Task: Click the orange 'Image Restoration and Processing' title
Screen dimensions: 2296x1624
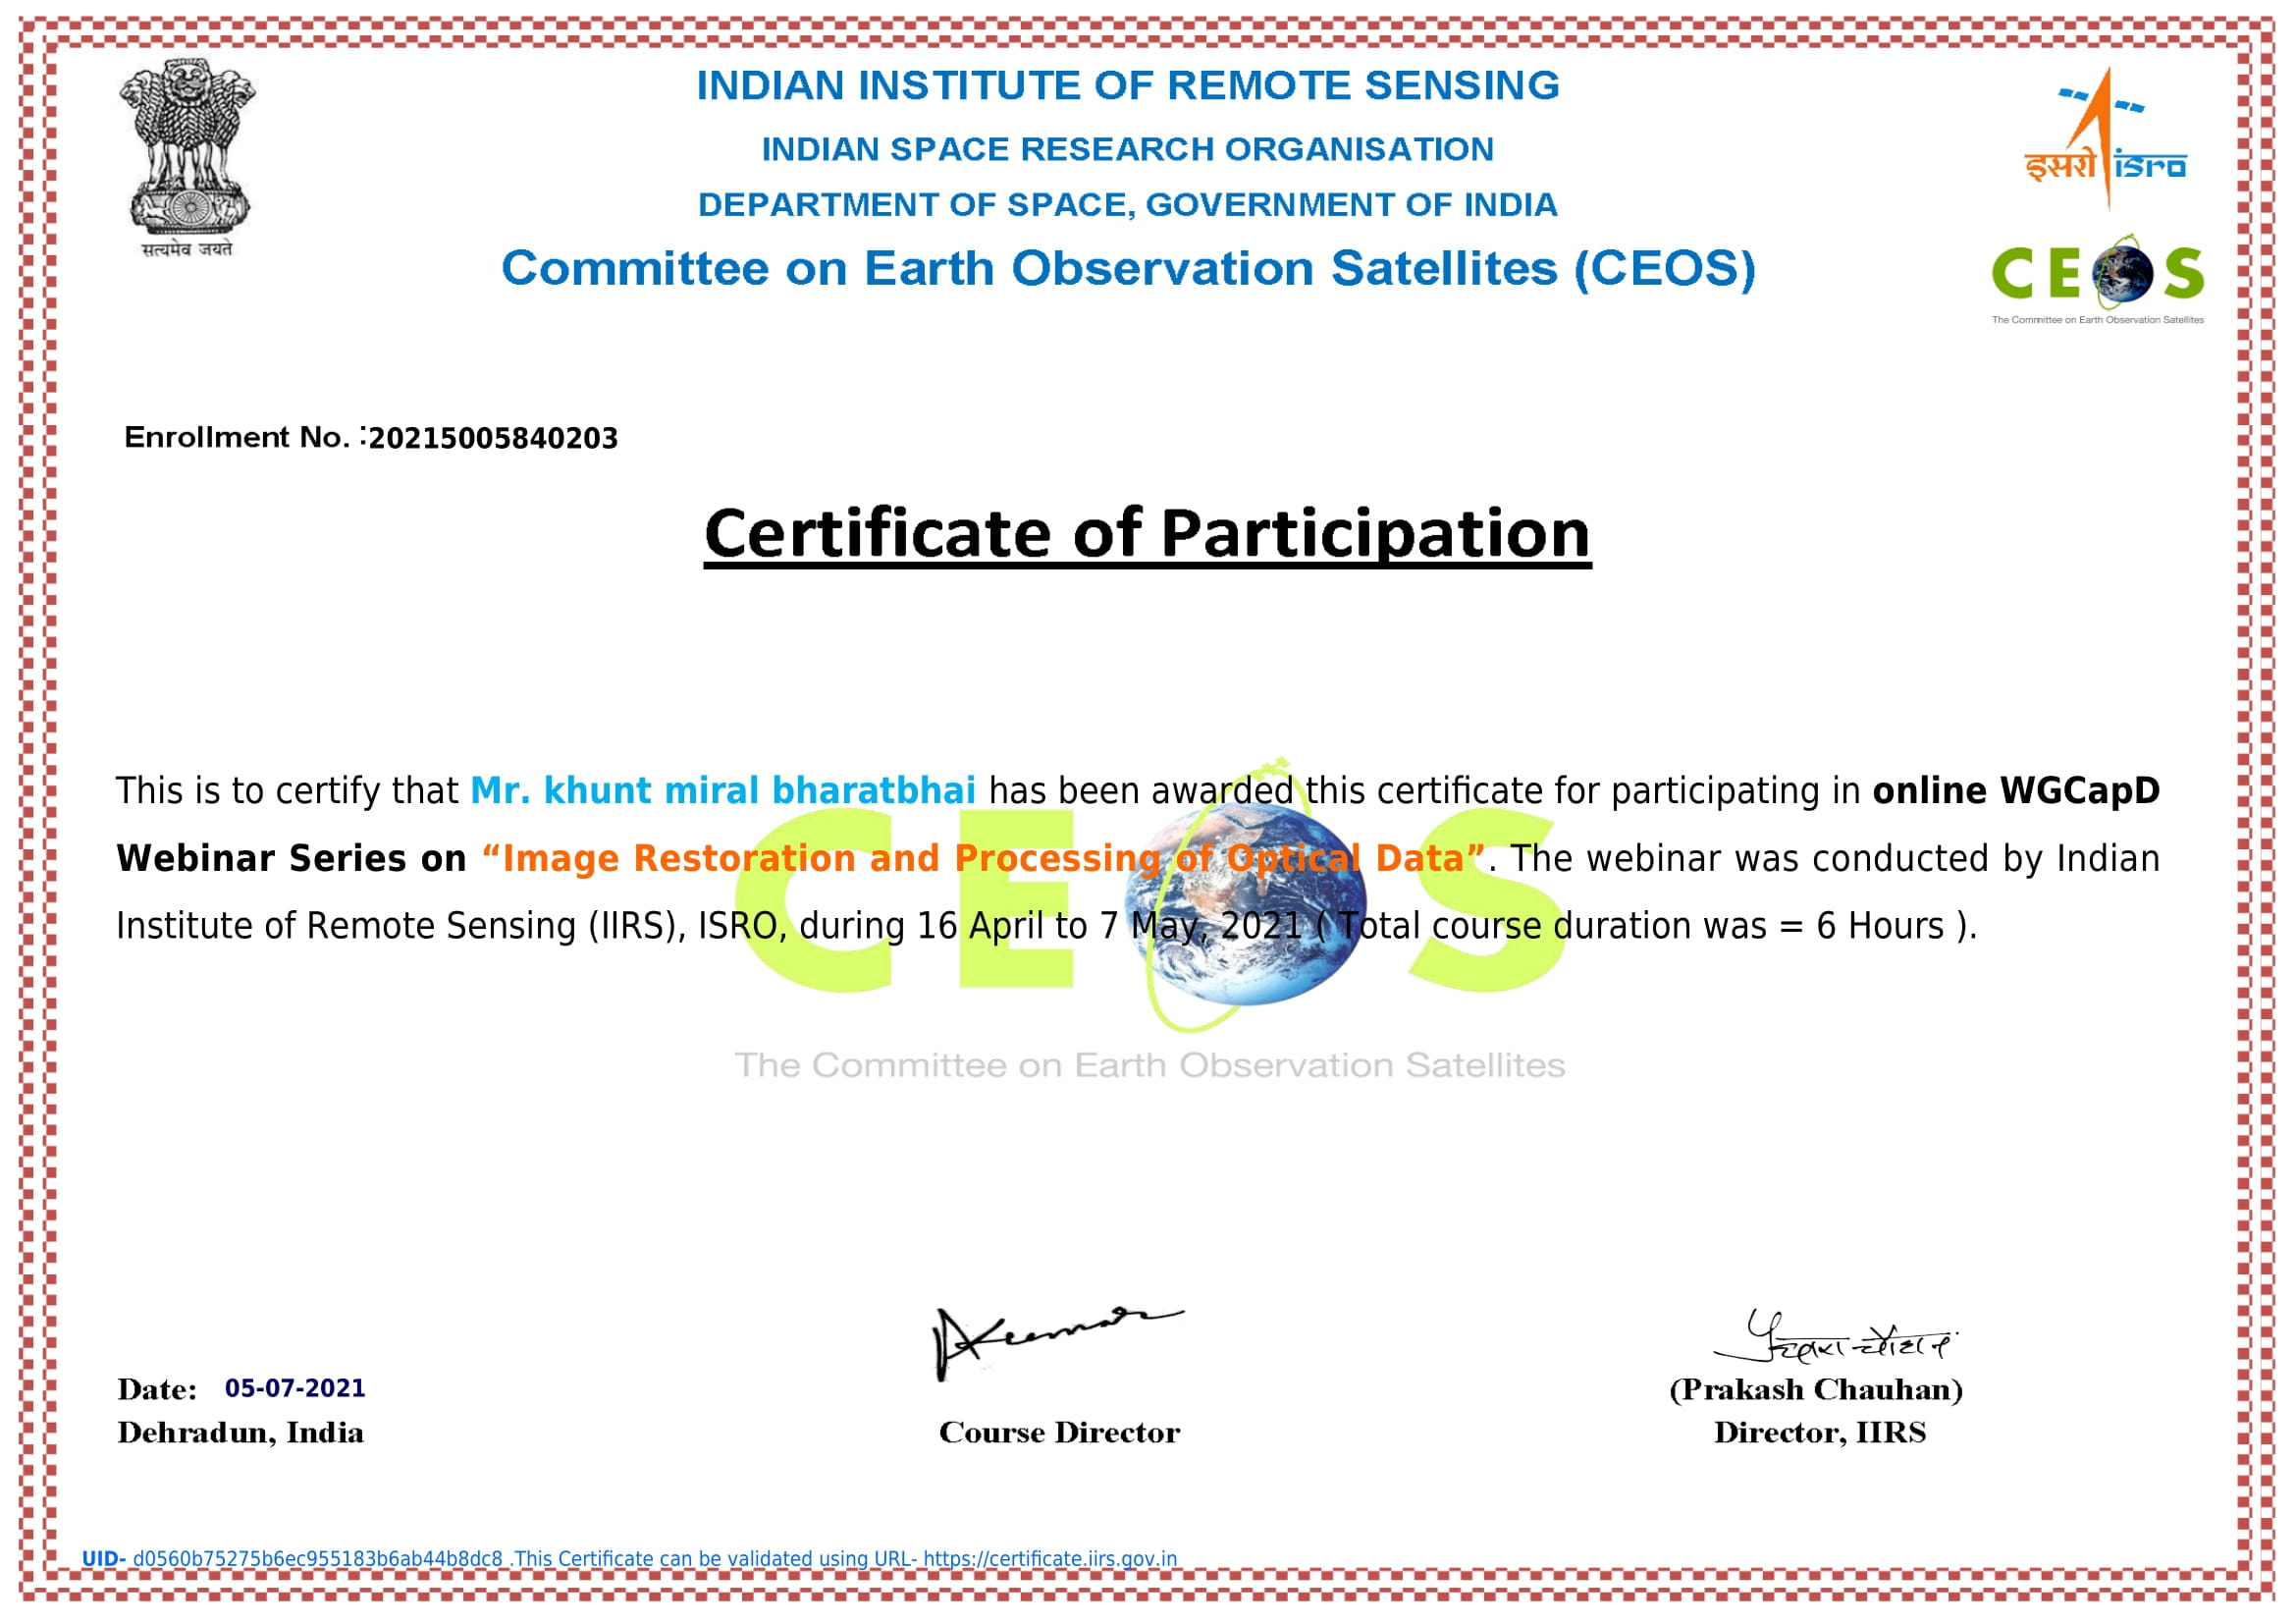Action: tap(984, 859)
